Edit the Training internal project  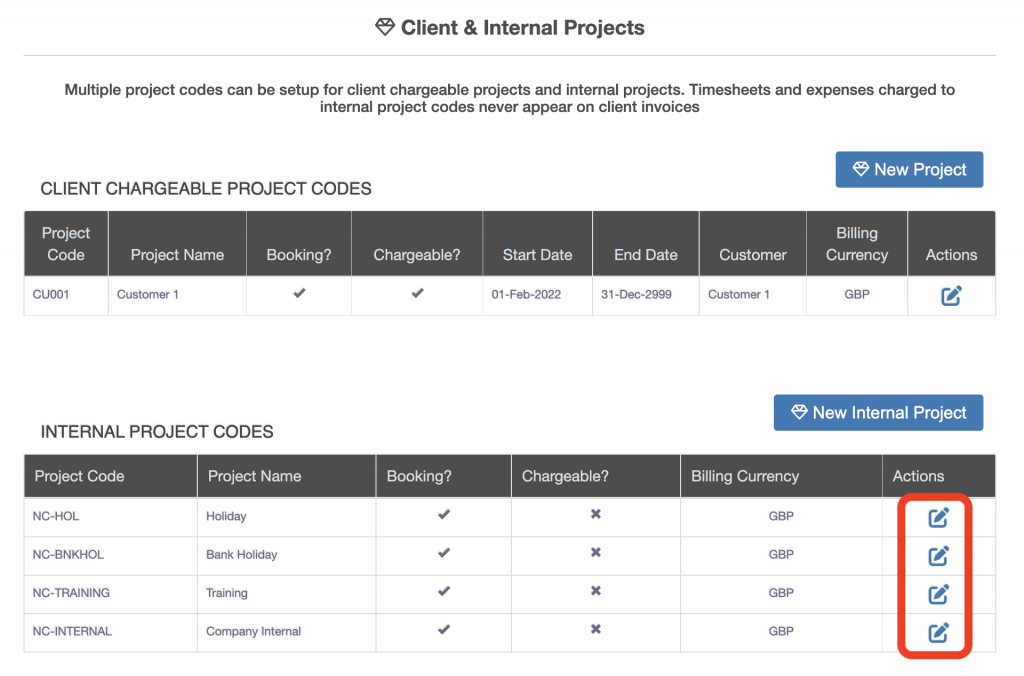938,594
